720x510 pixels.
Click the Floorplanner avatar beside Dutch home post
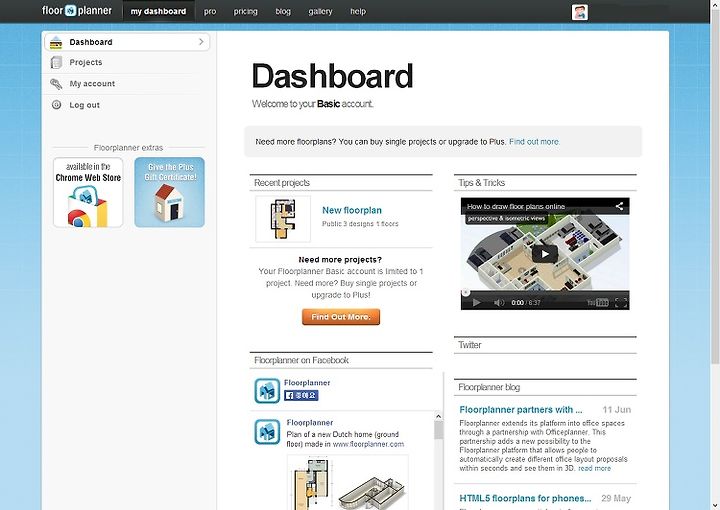pyautogui.click(x=267, y=432)
